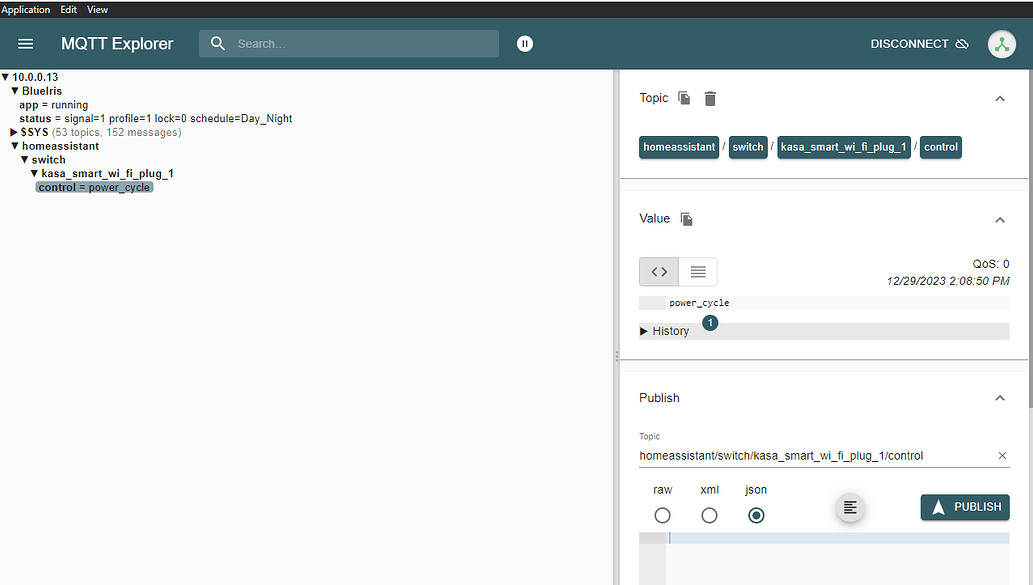Format the JSON payload
Viewport: 1033px width, 585px height.
[x=850, y=507]
